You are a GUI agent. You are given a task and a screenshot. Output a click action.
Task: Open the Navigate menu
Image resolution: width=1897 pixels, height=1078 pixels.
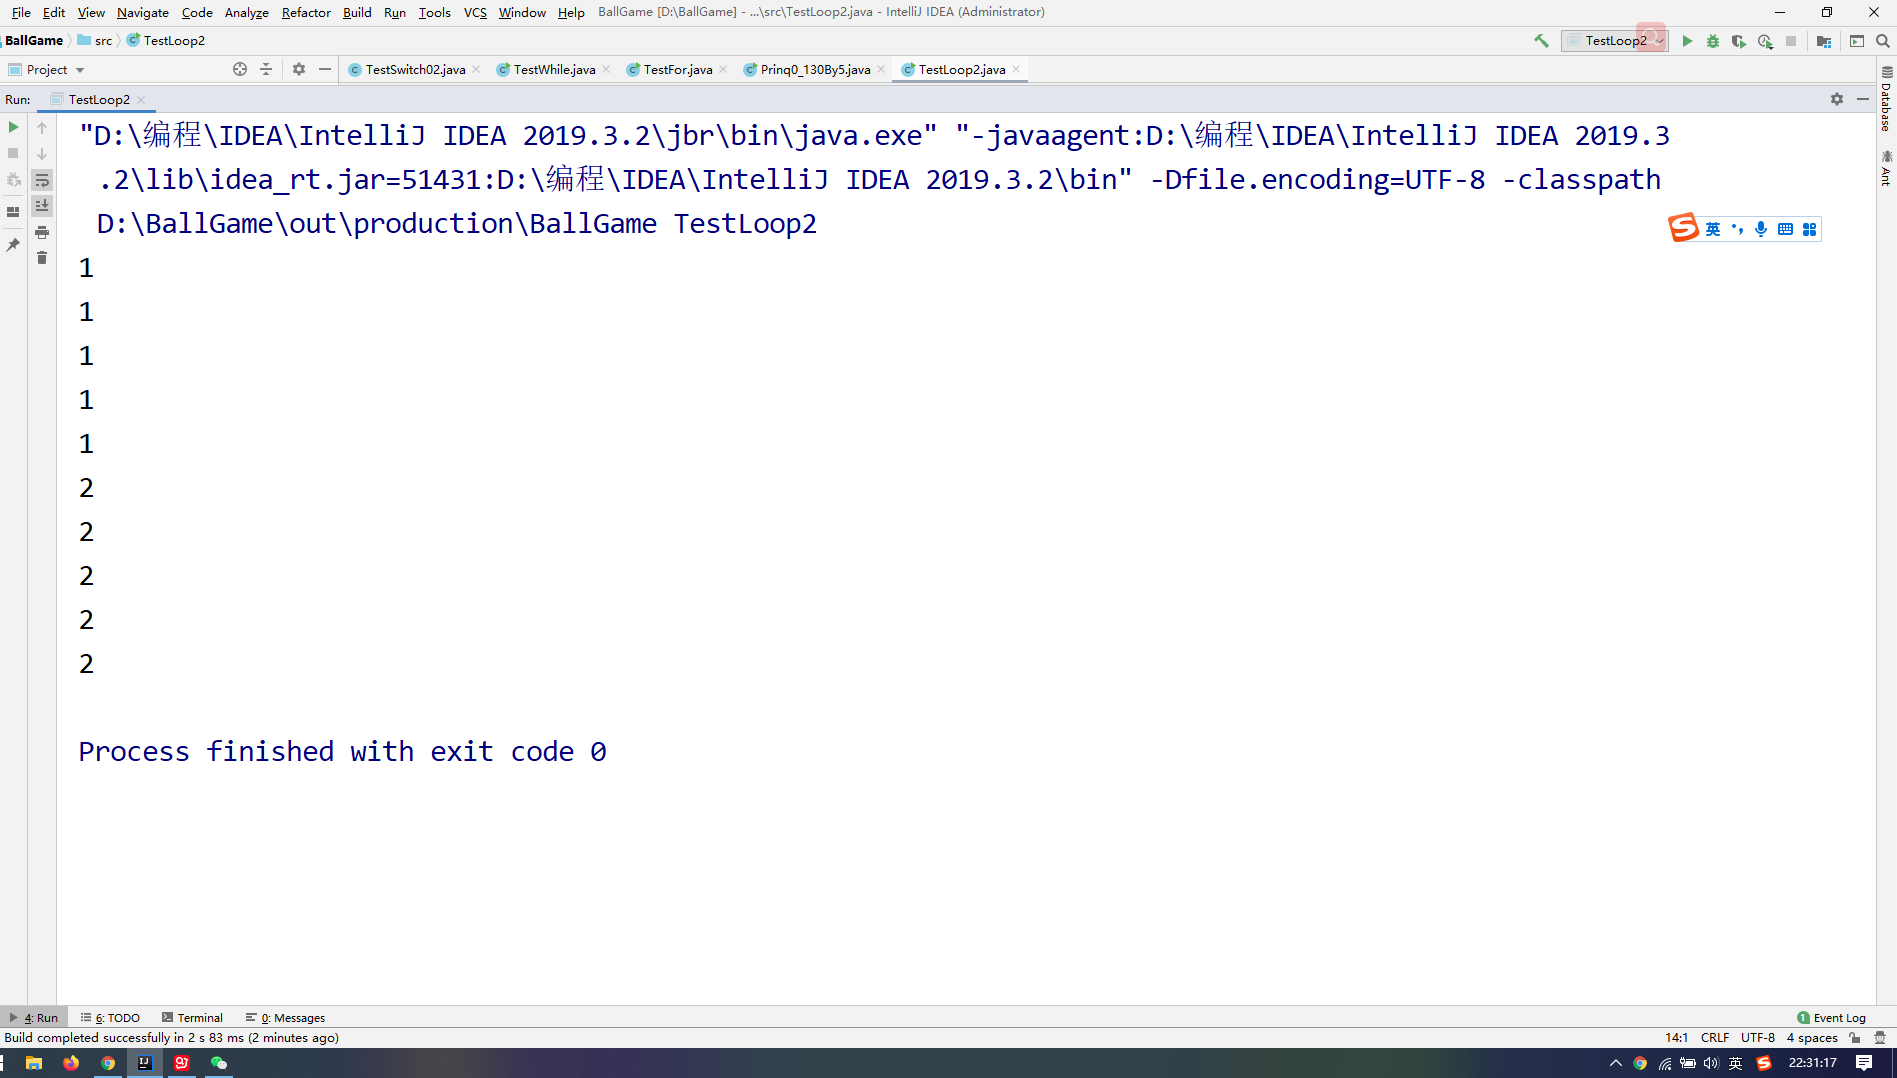click(x=143, y=12)
